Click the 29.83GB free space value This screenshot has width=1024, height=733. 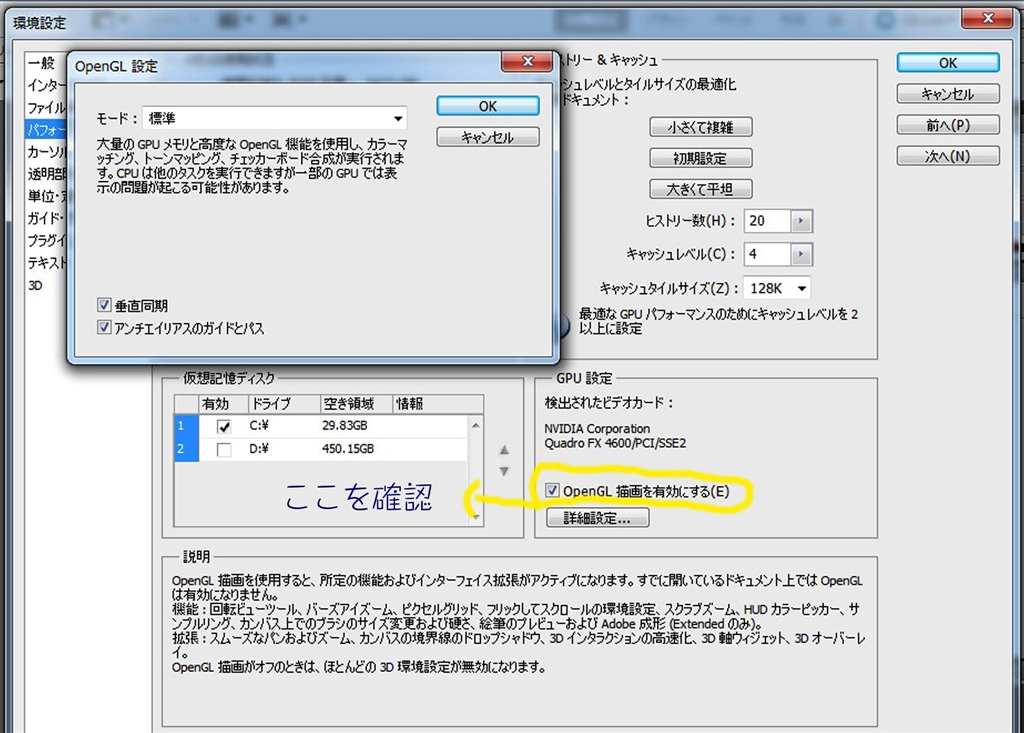tap(344, 426)
